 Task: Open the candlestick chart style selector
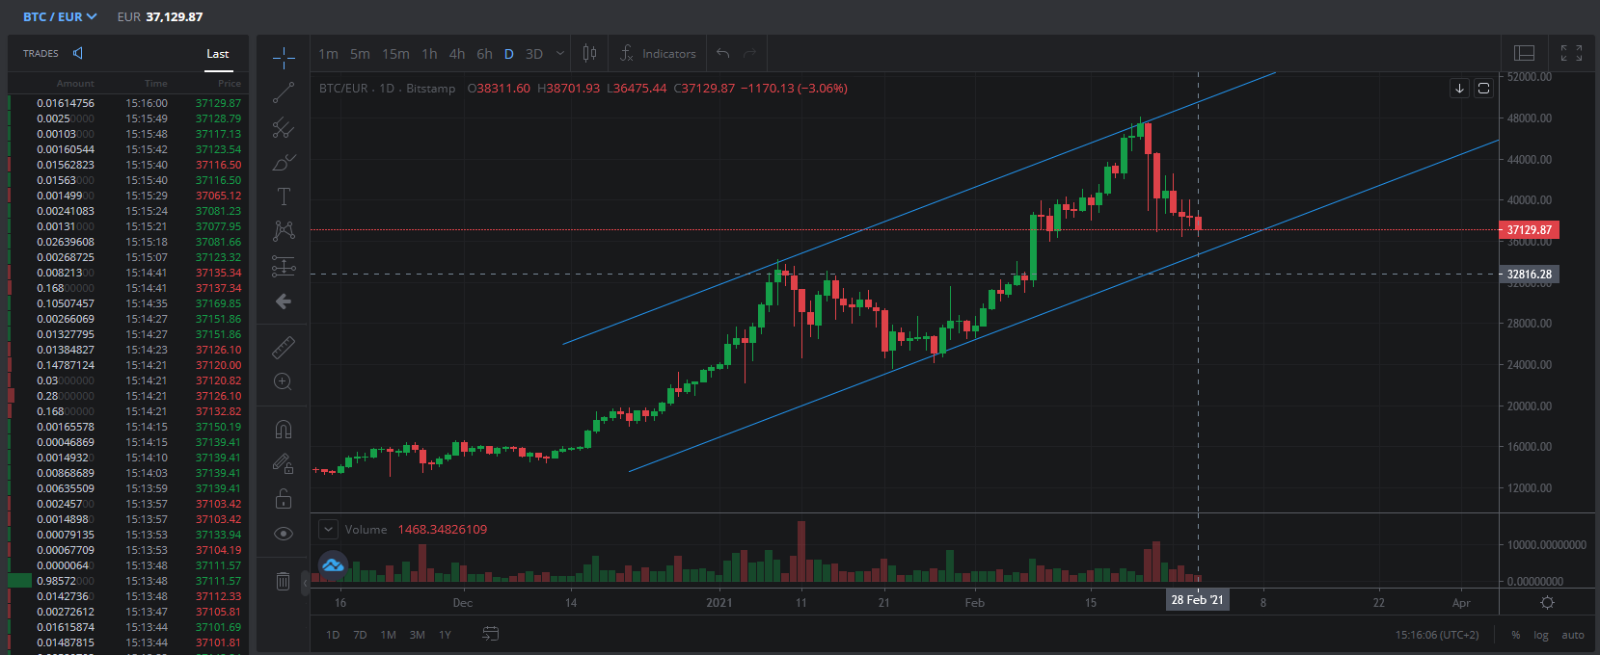590,54
